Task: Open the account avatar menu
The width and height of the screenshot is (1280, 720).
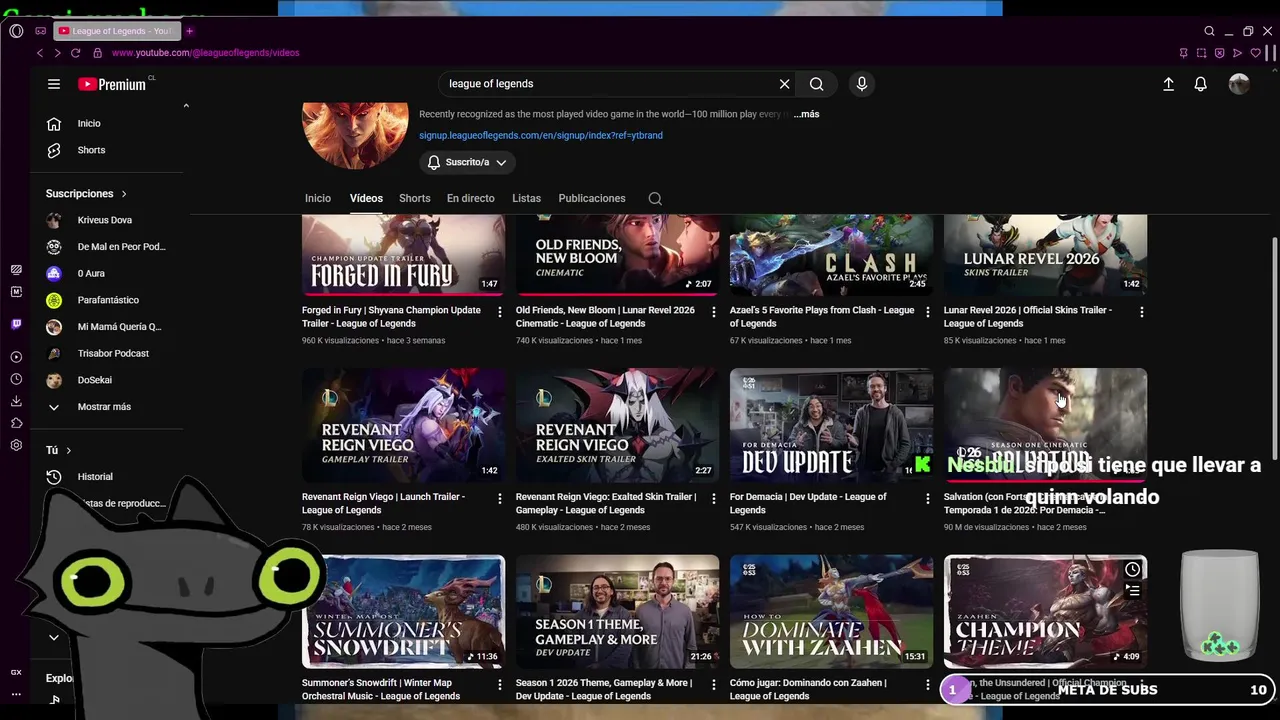Action: tap(1239, 84)
